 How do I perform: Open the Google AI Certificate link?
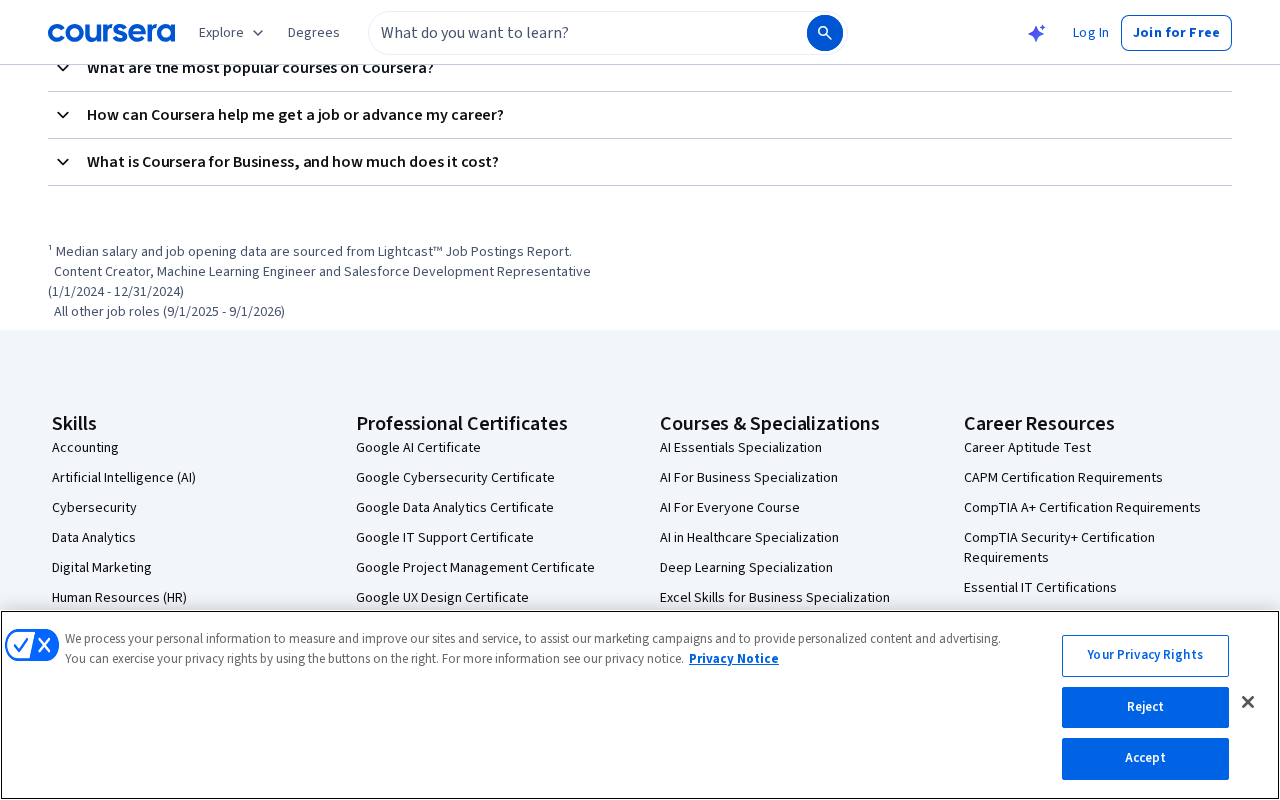click(x=418, y=447)
